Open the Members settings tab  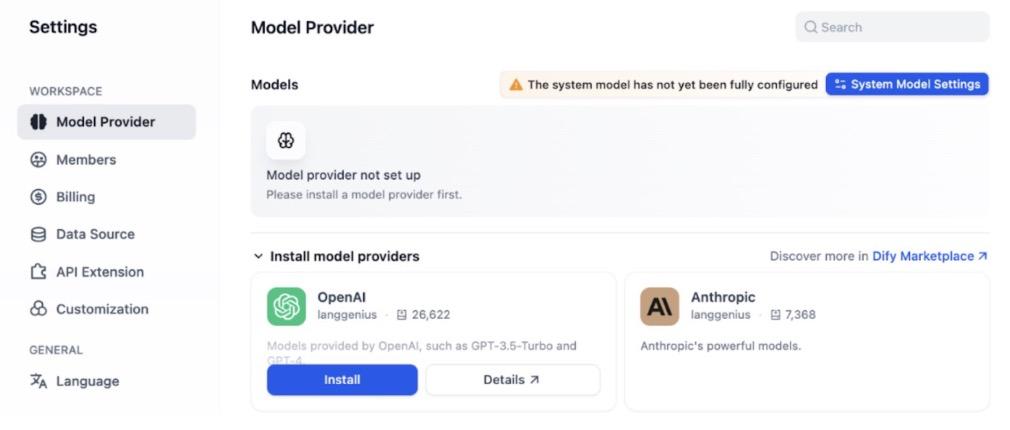(x=86, y=160)
